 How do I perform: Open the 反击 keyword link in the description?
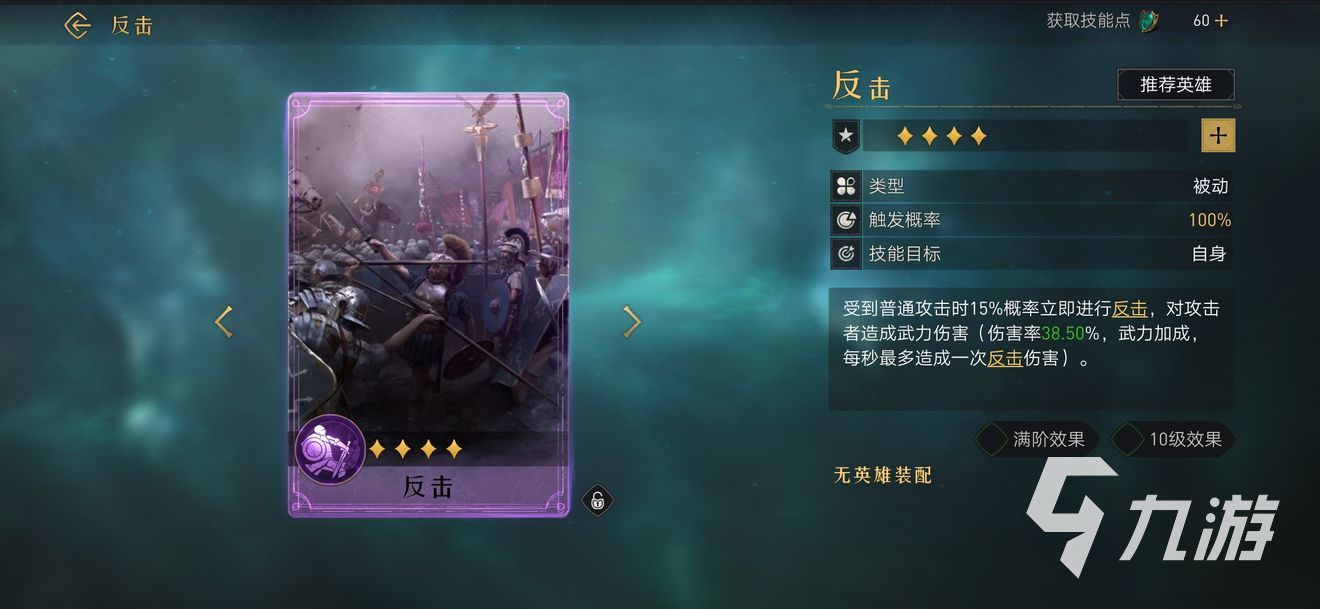[1130, 309]
